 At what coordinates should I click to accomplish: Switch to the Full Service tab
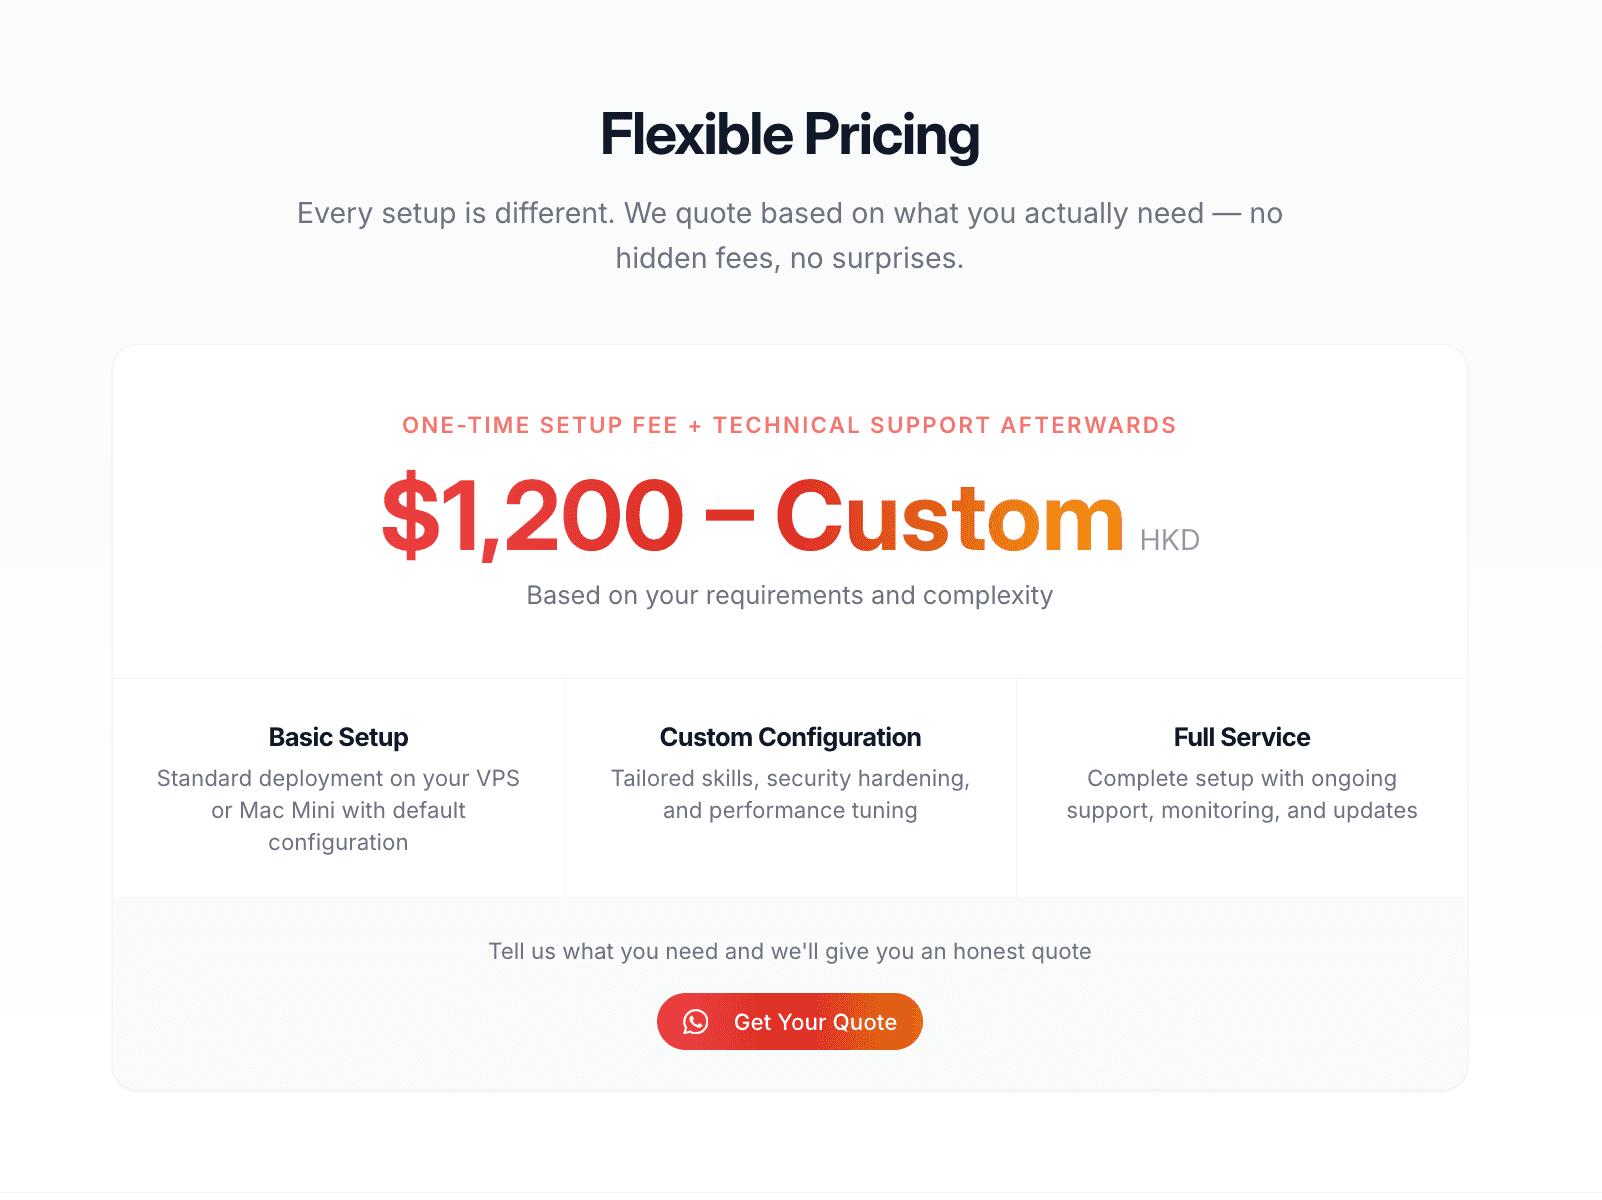[x=1241, y=737]
